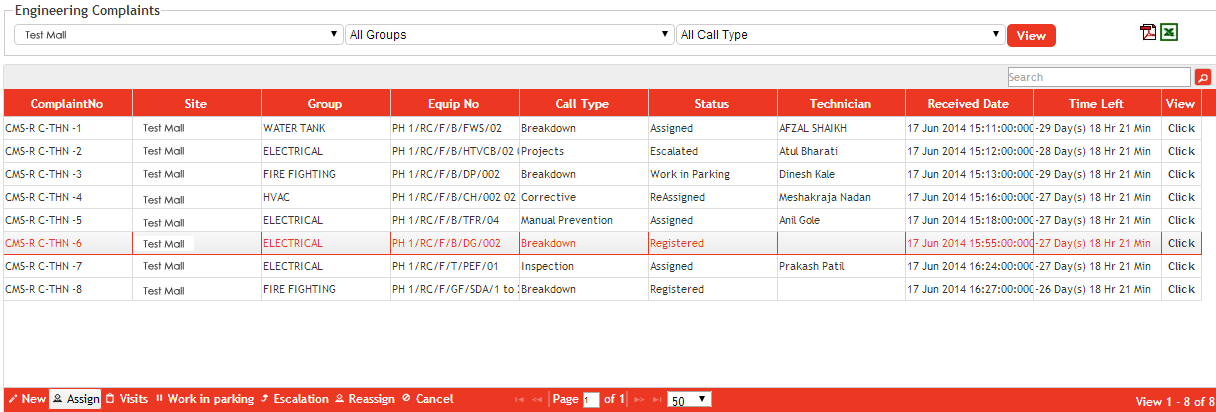This screenshot has width=1216, height=412.
Task: Export complaints to PDF icon
Action: [1148, 33]
